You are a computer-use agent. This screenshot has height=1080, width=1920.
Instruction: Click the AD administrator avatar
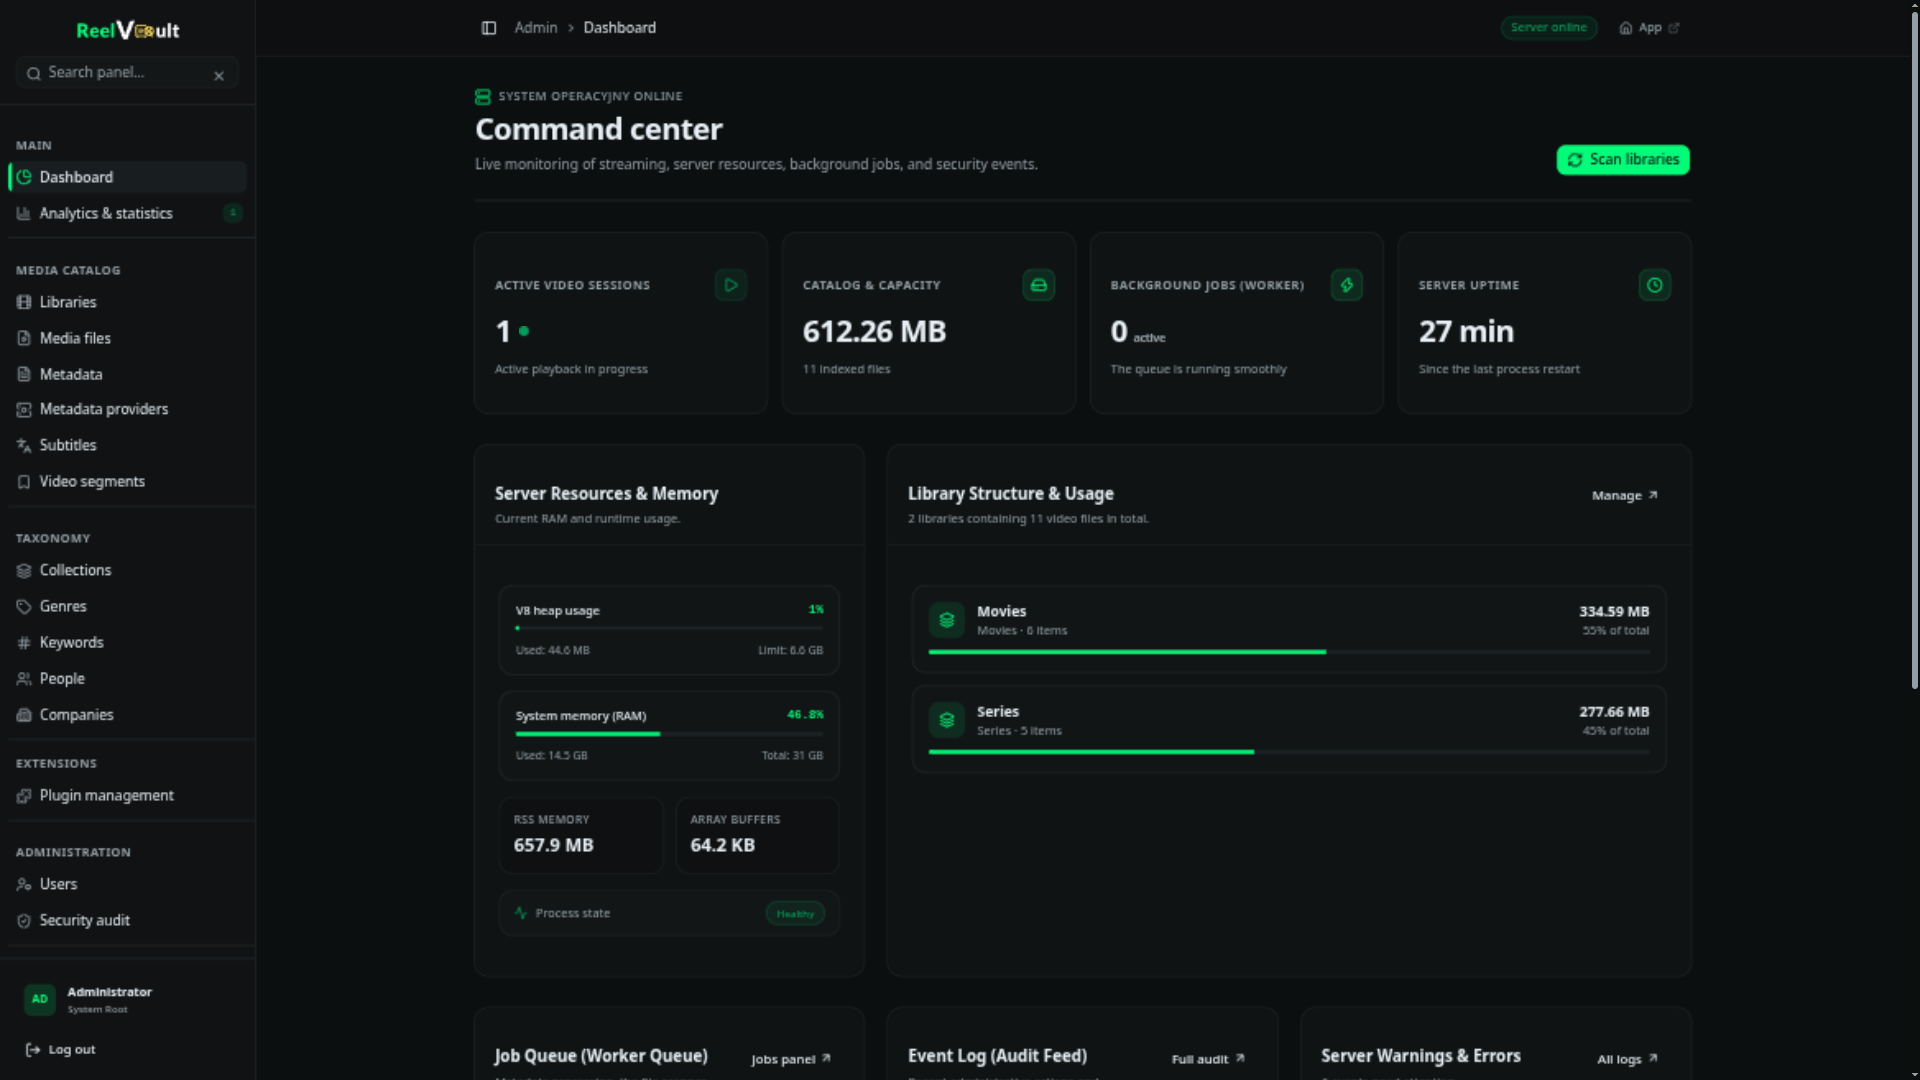[40, 999]
